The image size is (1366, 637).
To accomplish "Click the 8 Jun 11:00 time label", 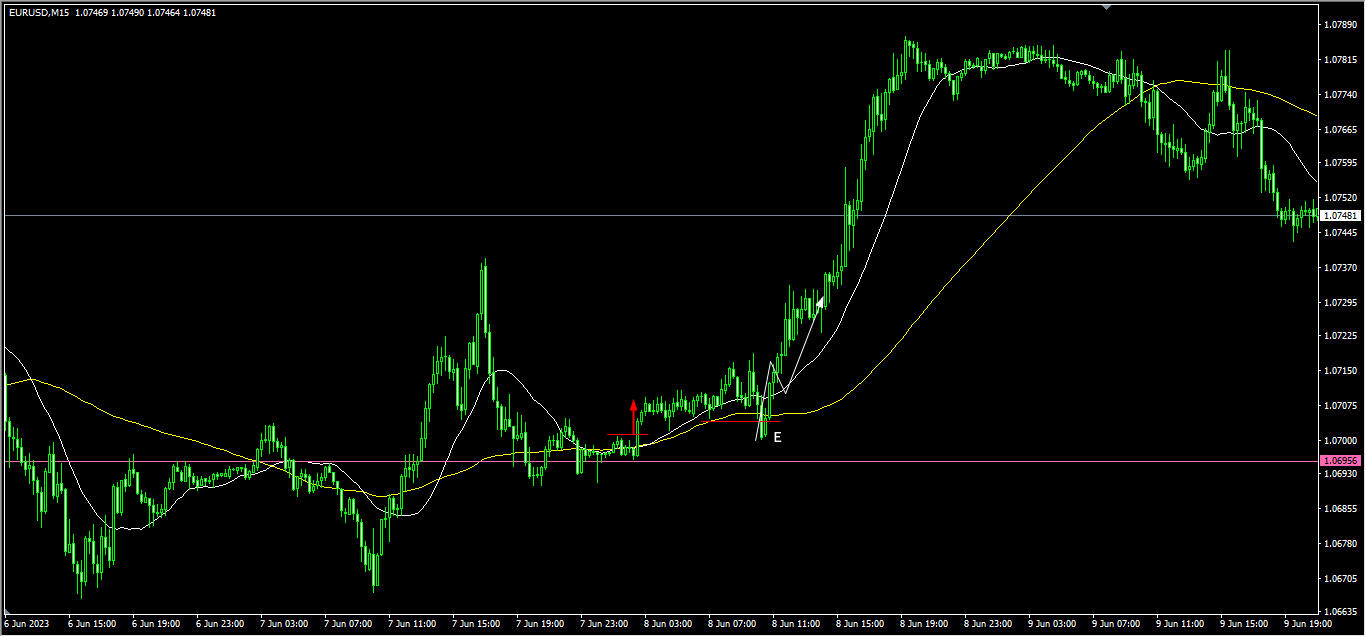I will click(x=796, y=623).
